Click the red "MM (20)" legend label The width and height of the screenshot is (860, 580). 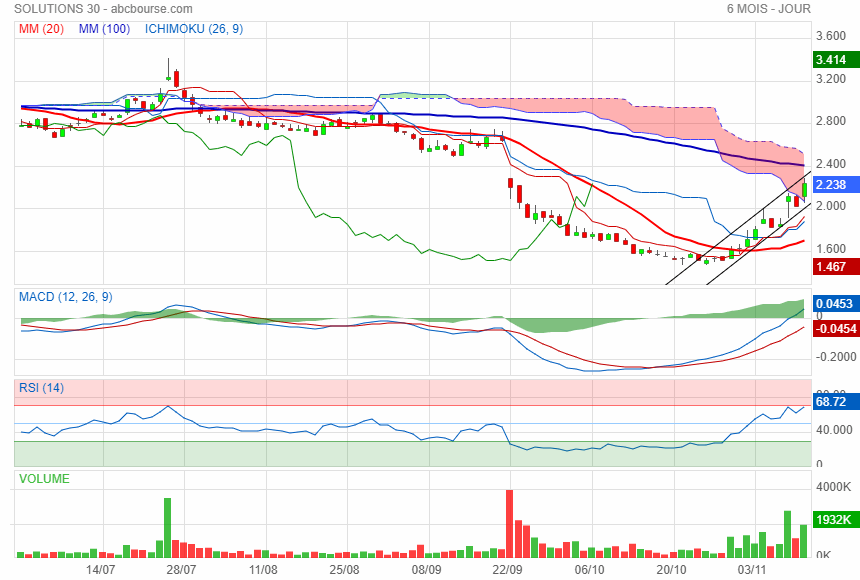[x=42, y=29]
